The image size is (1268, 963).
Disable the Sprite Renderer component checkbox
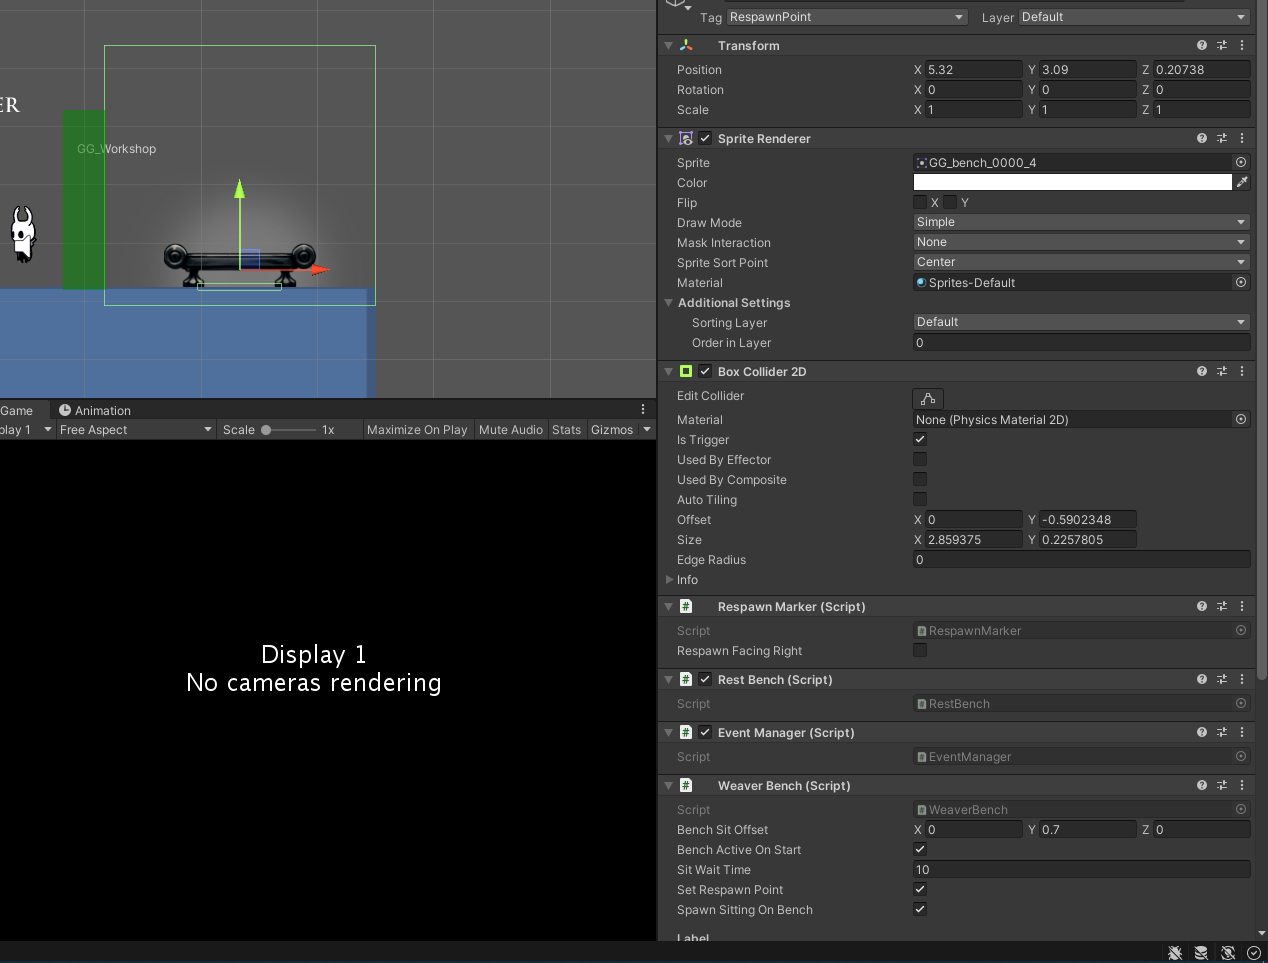pos(705,138)
